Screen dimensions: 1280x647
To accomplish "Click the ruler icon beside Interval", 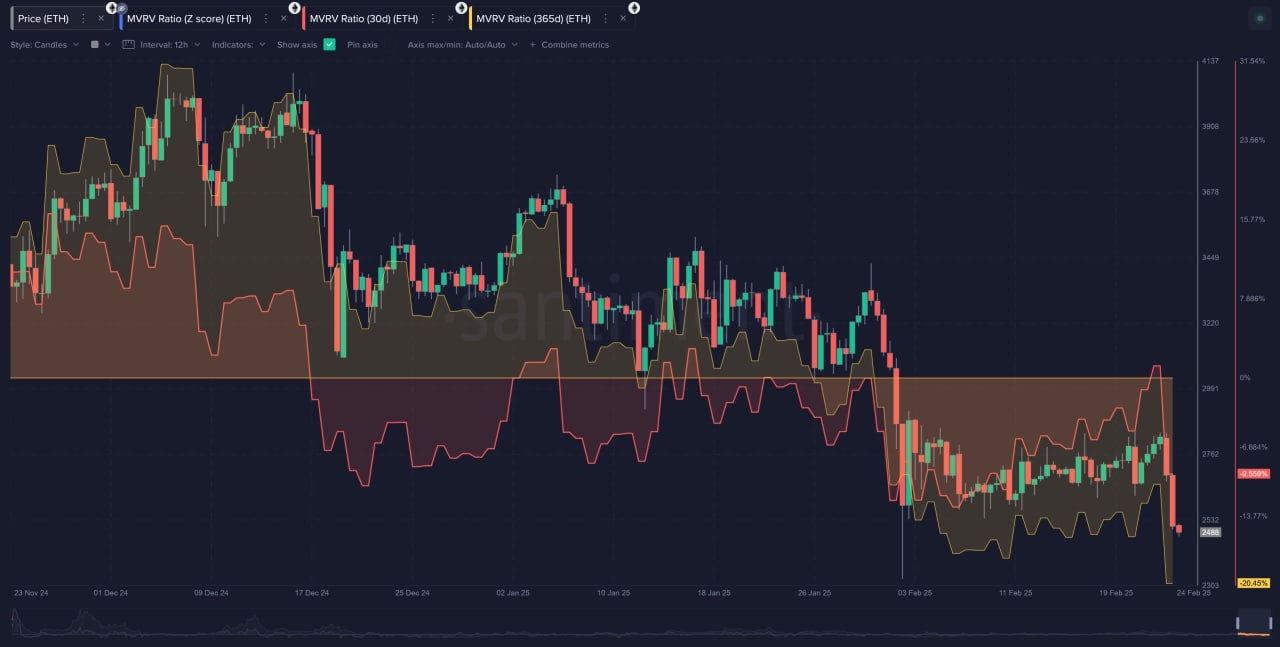I will click(x=128, y=44).
